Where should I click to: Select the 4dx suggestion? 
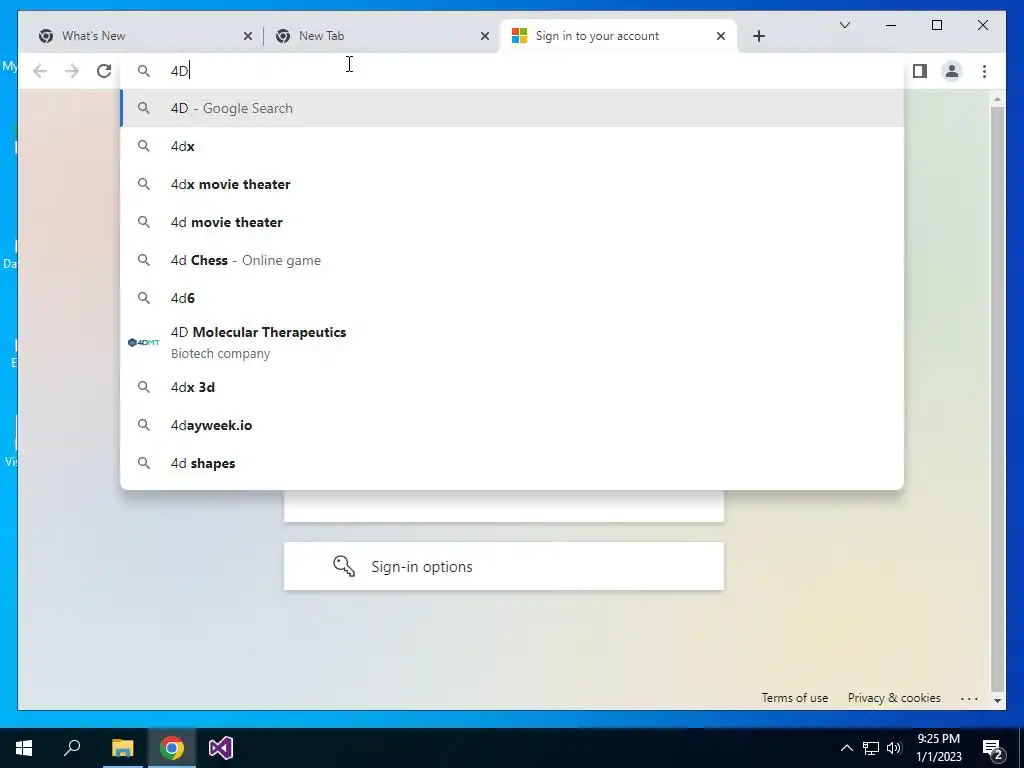click(513, 146)
